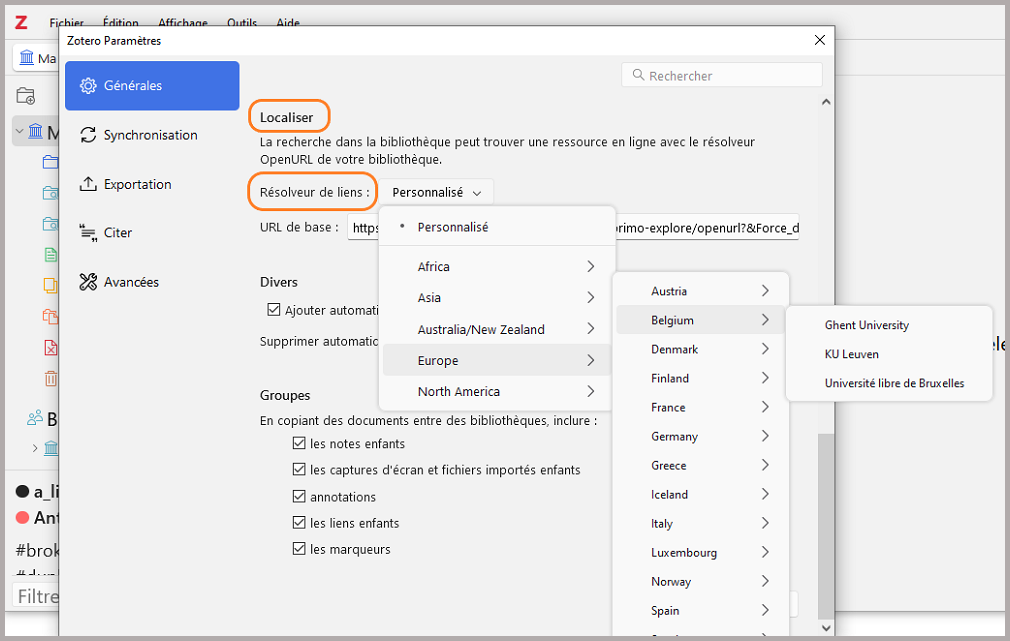Image resolution: width=1010 pixels, height=641 pixels.
Task: Open the Affichage menu in Zotero
Action: (x=183, y=23)
